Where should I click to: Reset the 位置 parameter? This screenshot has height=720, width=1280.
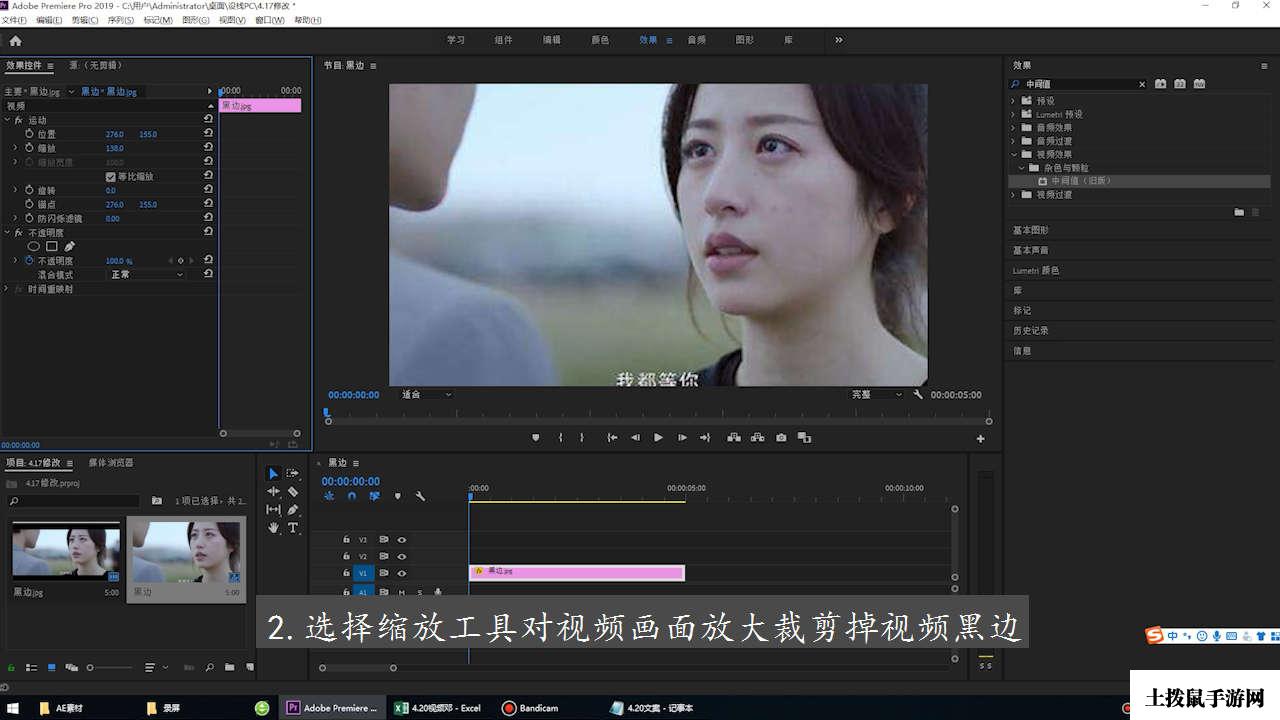(x=208, y=133)
